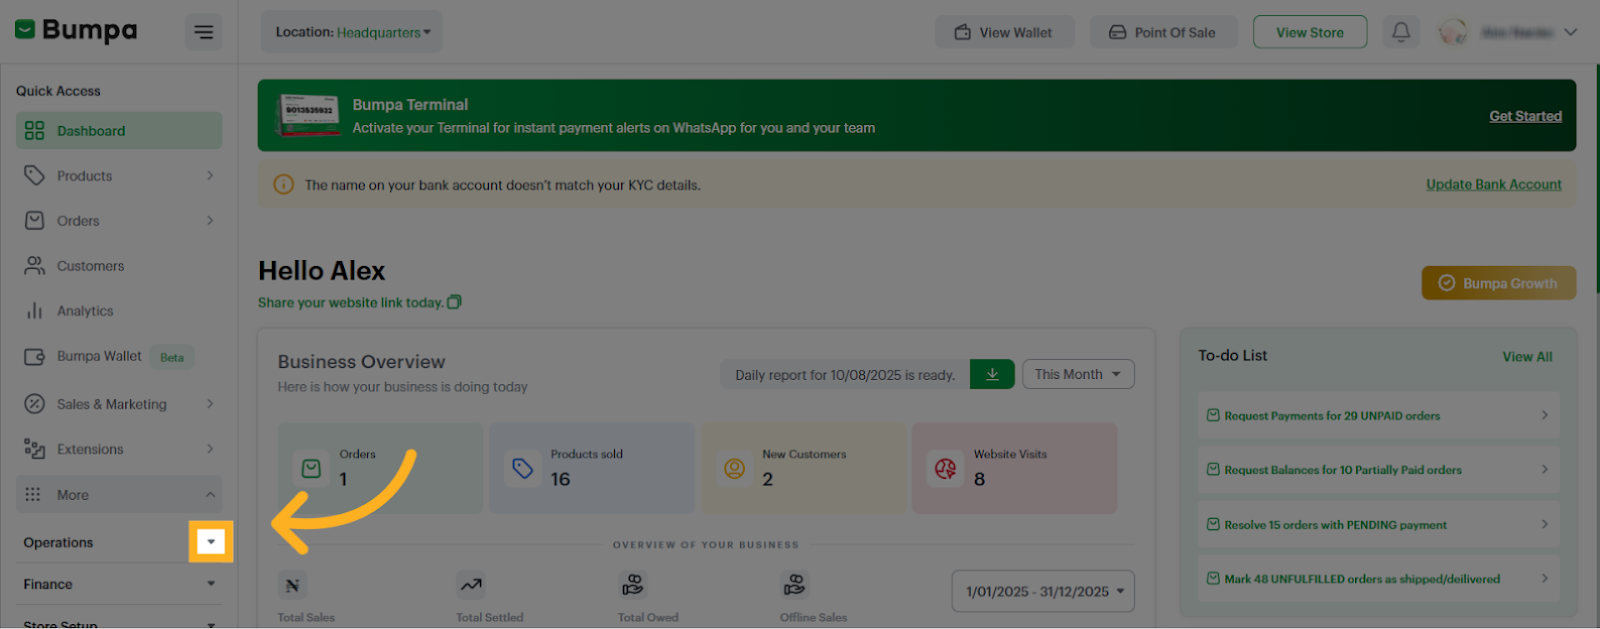The image size is (1600, 629).
Task: Click the Sales & Marketing percent icon
Action: 35,404
